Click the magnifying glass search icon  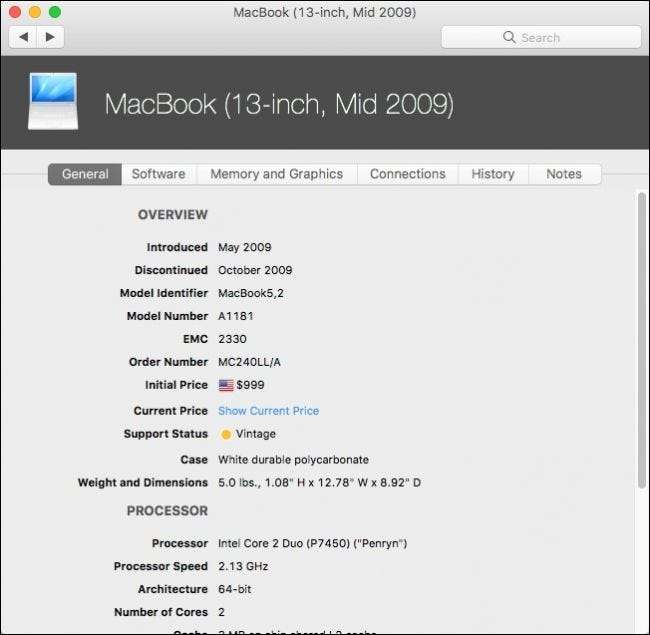pos(509,37)
